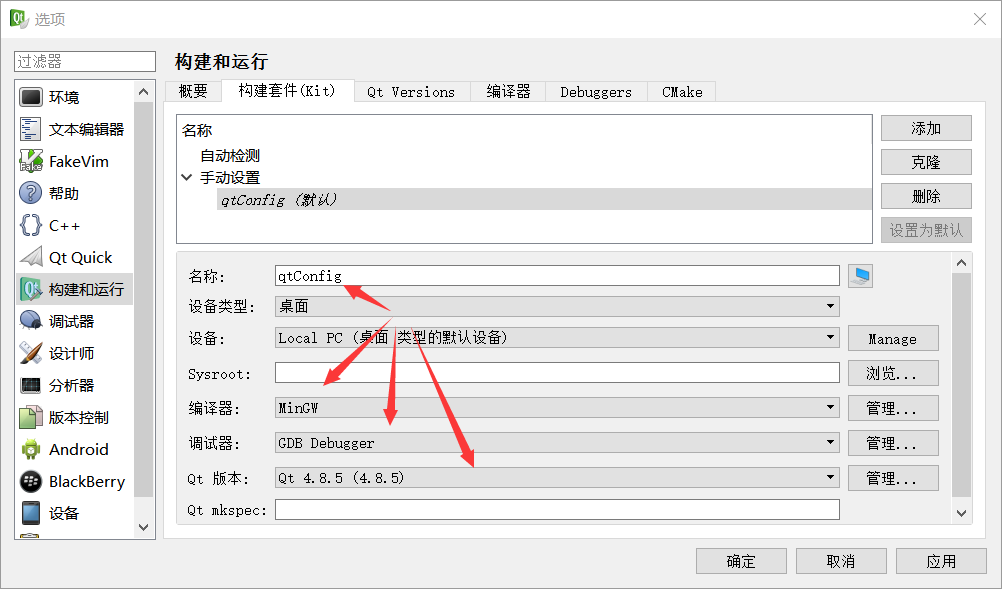Viewport: 1002px width, 589px height.
Task: Open the C++ braces icon
Action: (31, 225)
